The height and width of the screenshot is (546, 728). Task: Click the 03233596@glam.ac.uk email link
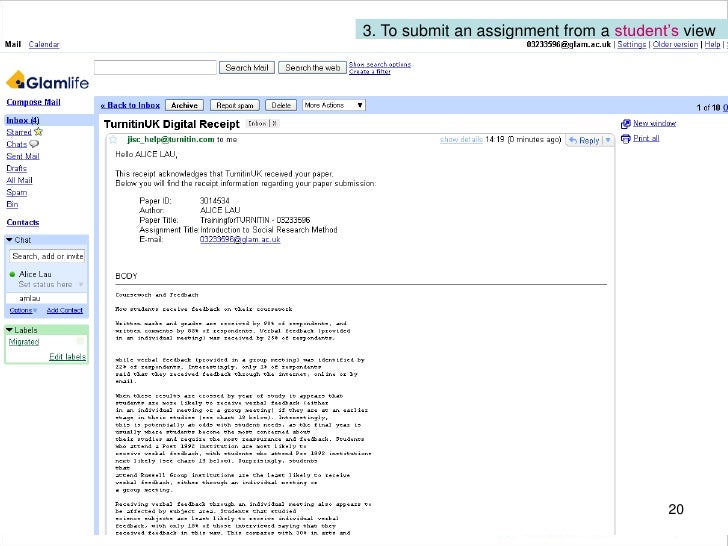(x=240, y=240)
